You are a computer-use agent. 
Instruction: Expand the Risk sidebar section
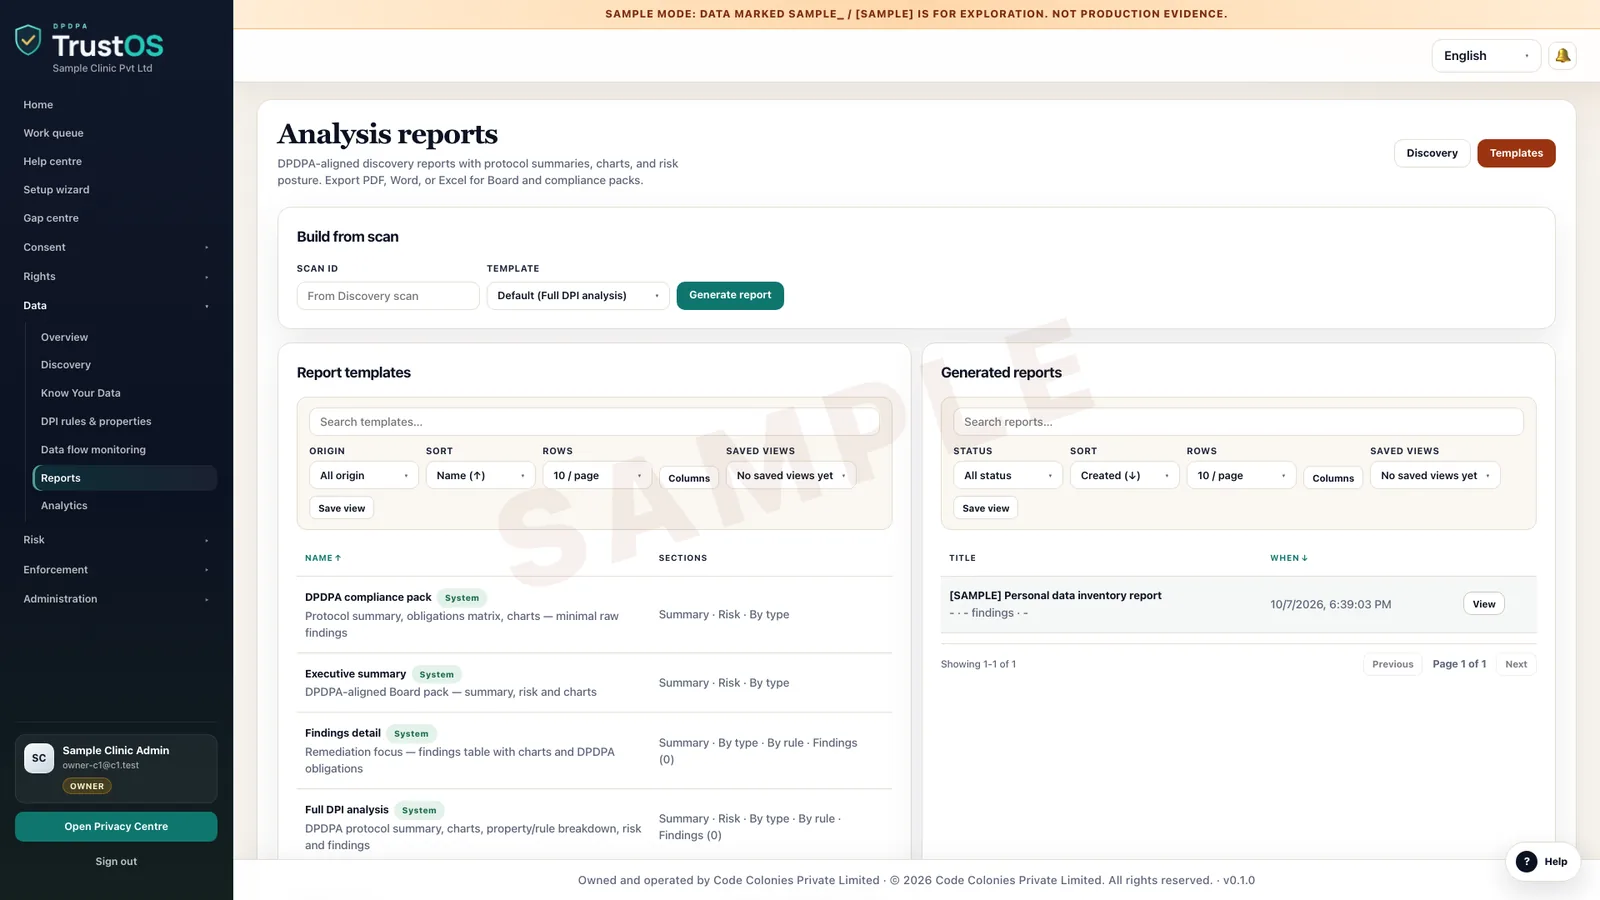click(x=116, y=540)
